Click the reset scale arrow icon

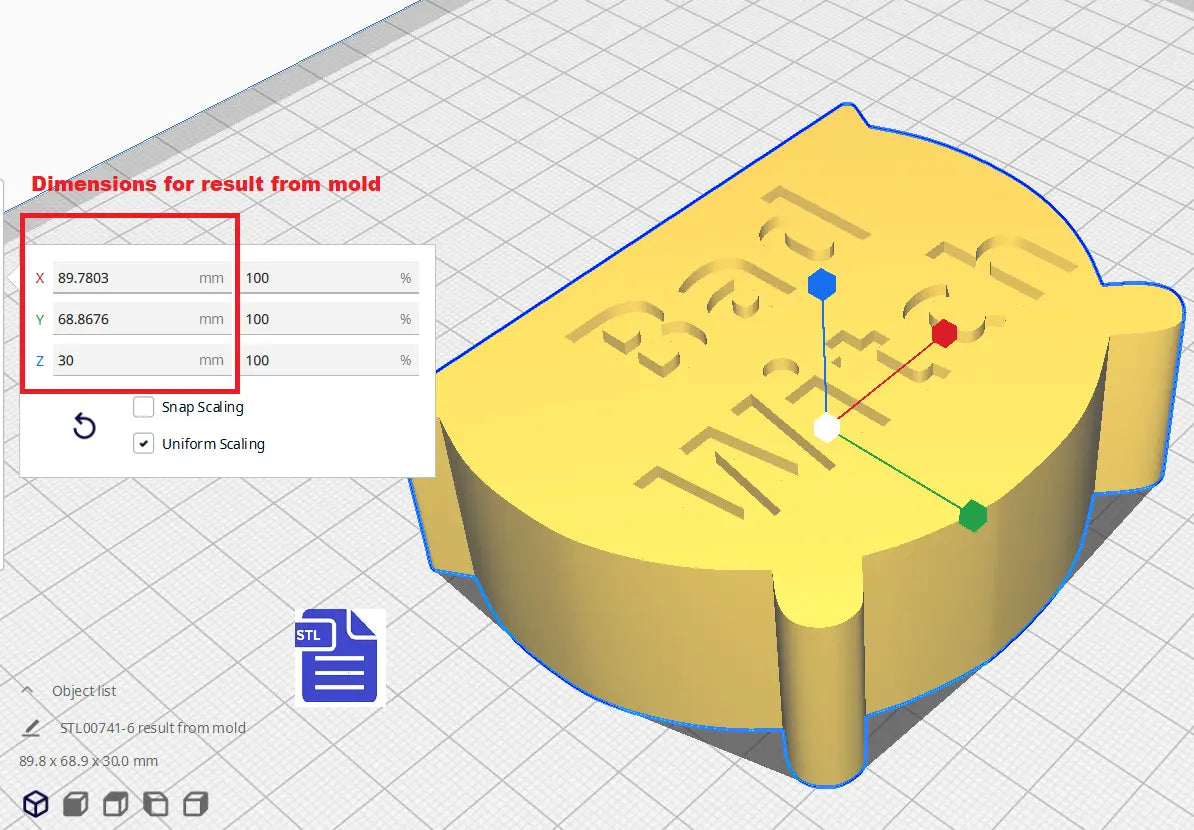pyautogui.click(x=85, y=427)
